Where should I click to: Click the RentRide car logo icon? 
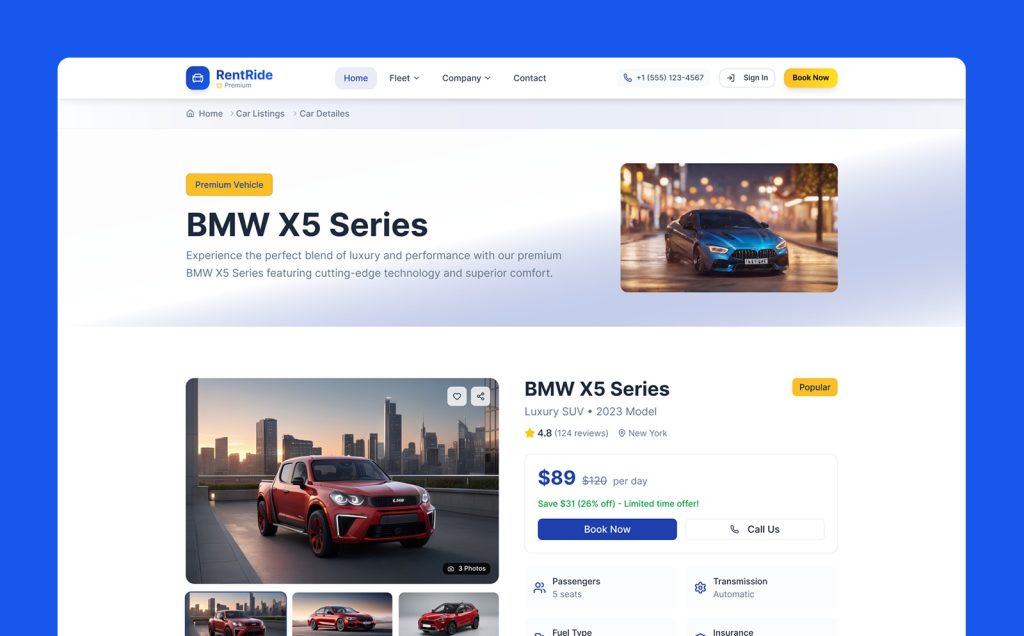click(x=197, y=78)
